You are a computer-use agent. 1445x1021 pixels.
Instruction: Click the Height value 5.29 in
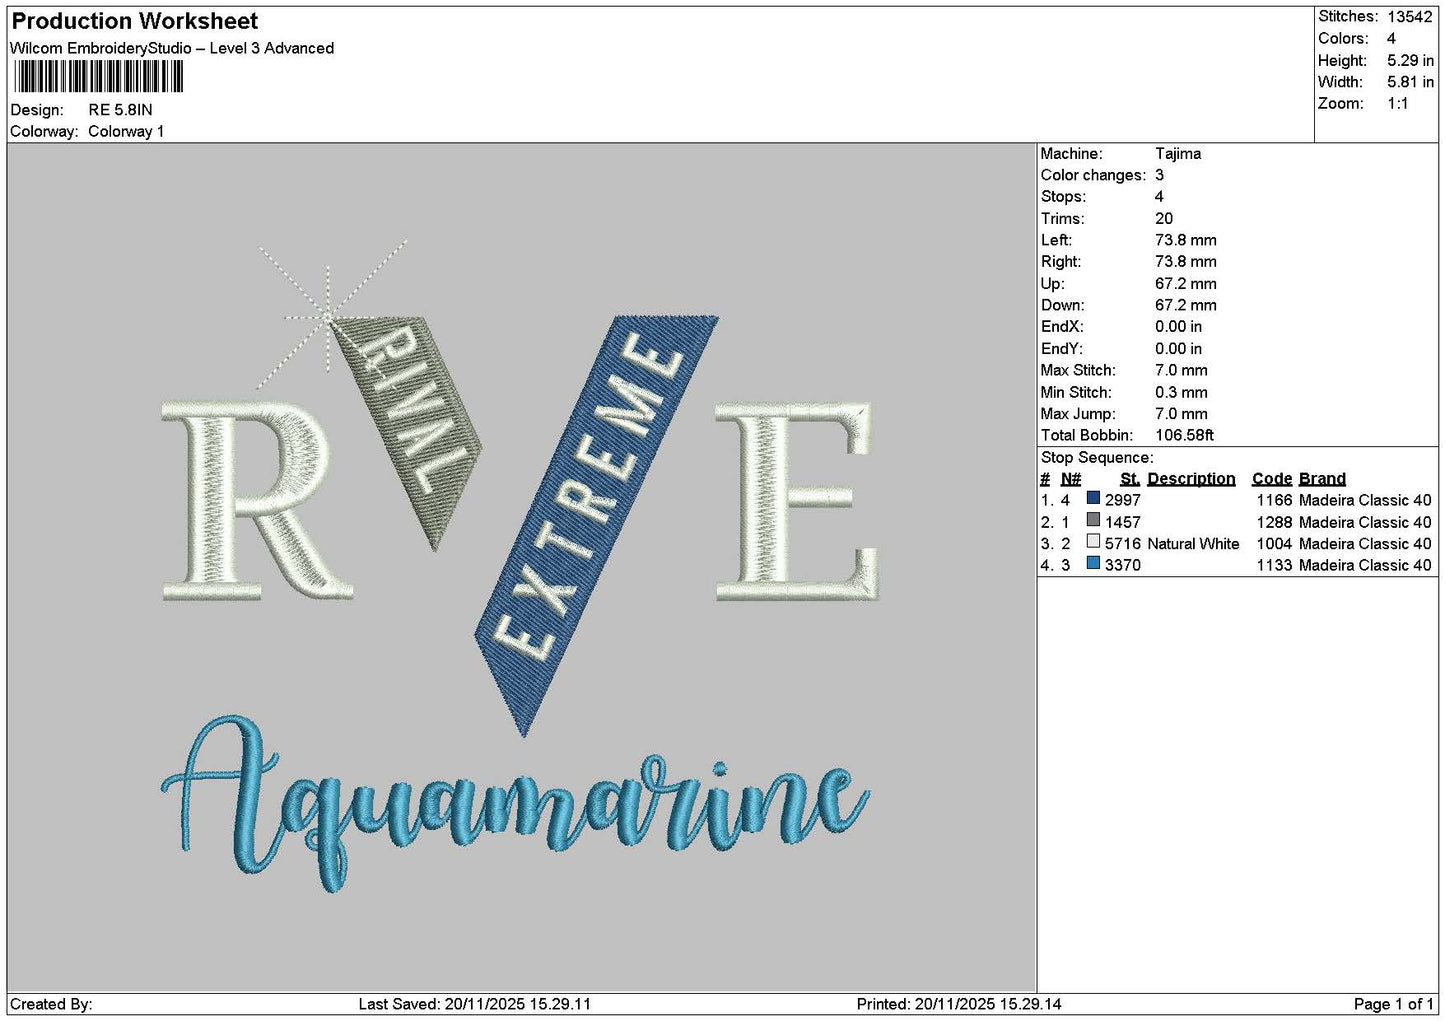tap(1410, 60)
